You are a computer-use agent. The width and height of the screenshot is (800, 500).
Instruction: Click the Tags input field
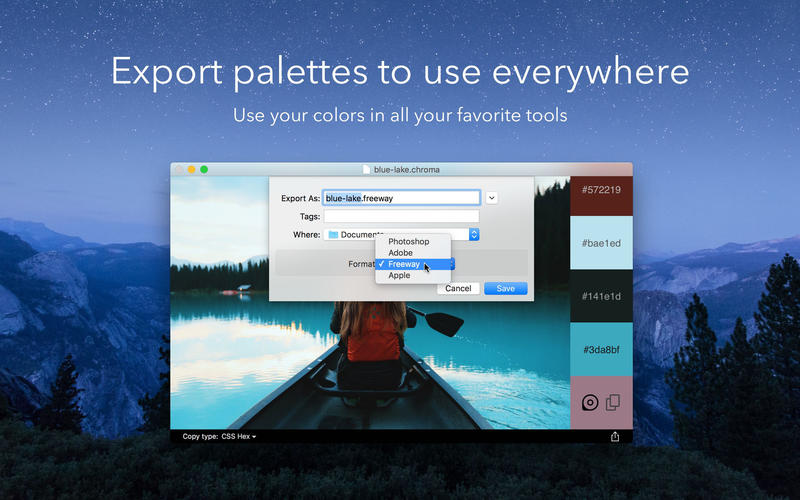click(x=402, y=216)
